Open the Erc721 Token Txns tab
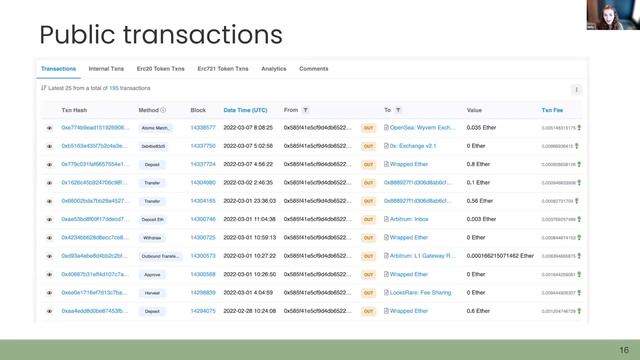 click(223, 69)
